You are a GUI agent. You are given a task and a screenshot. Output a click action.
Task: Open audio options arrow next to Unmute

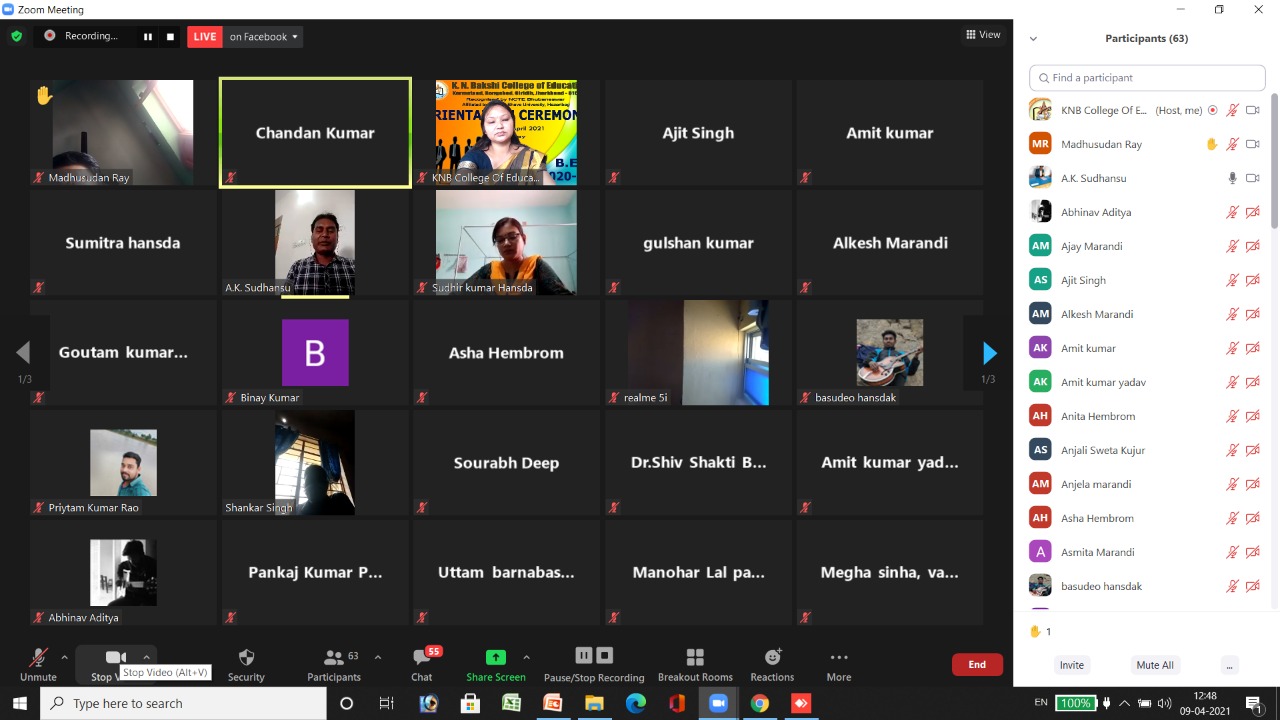click(x=65, y=657)
